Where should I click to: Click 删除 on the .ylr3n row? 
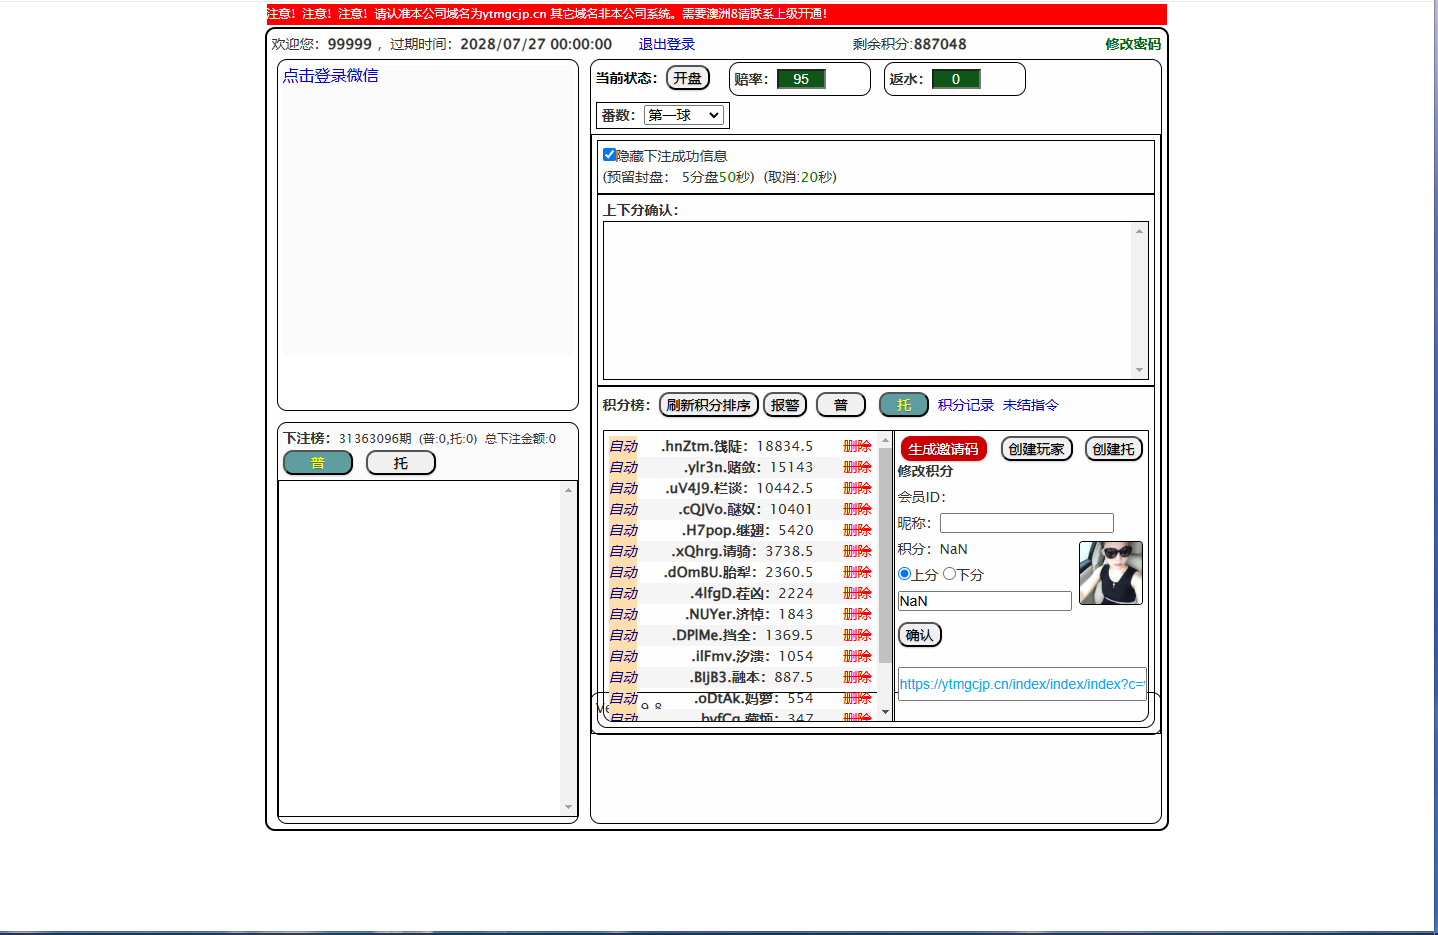pyautogui.click(x=857, y=467)
